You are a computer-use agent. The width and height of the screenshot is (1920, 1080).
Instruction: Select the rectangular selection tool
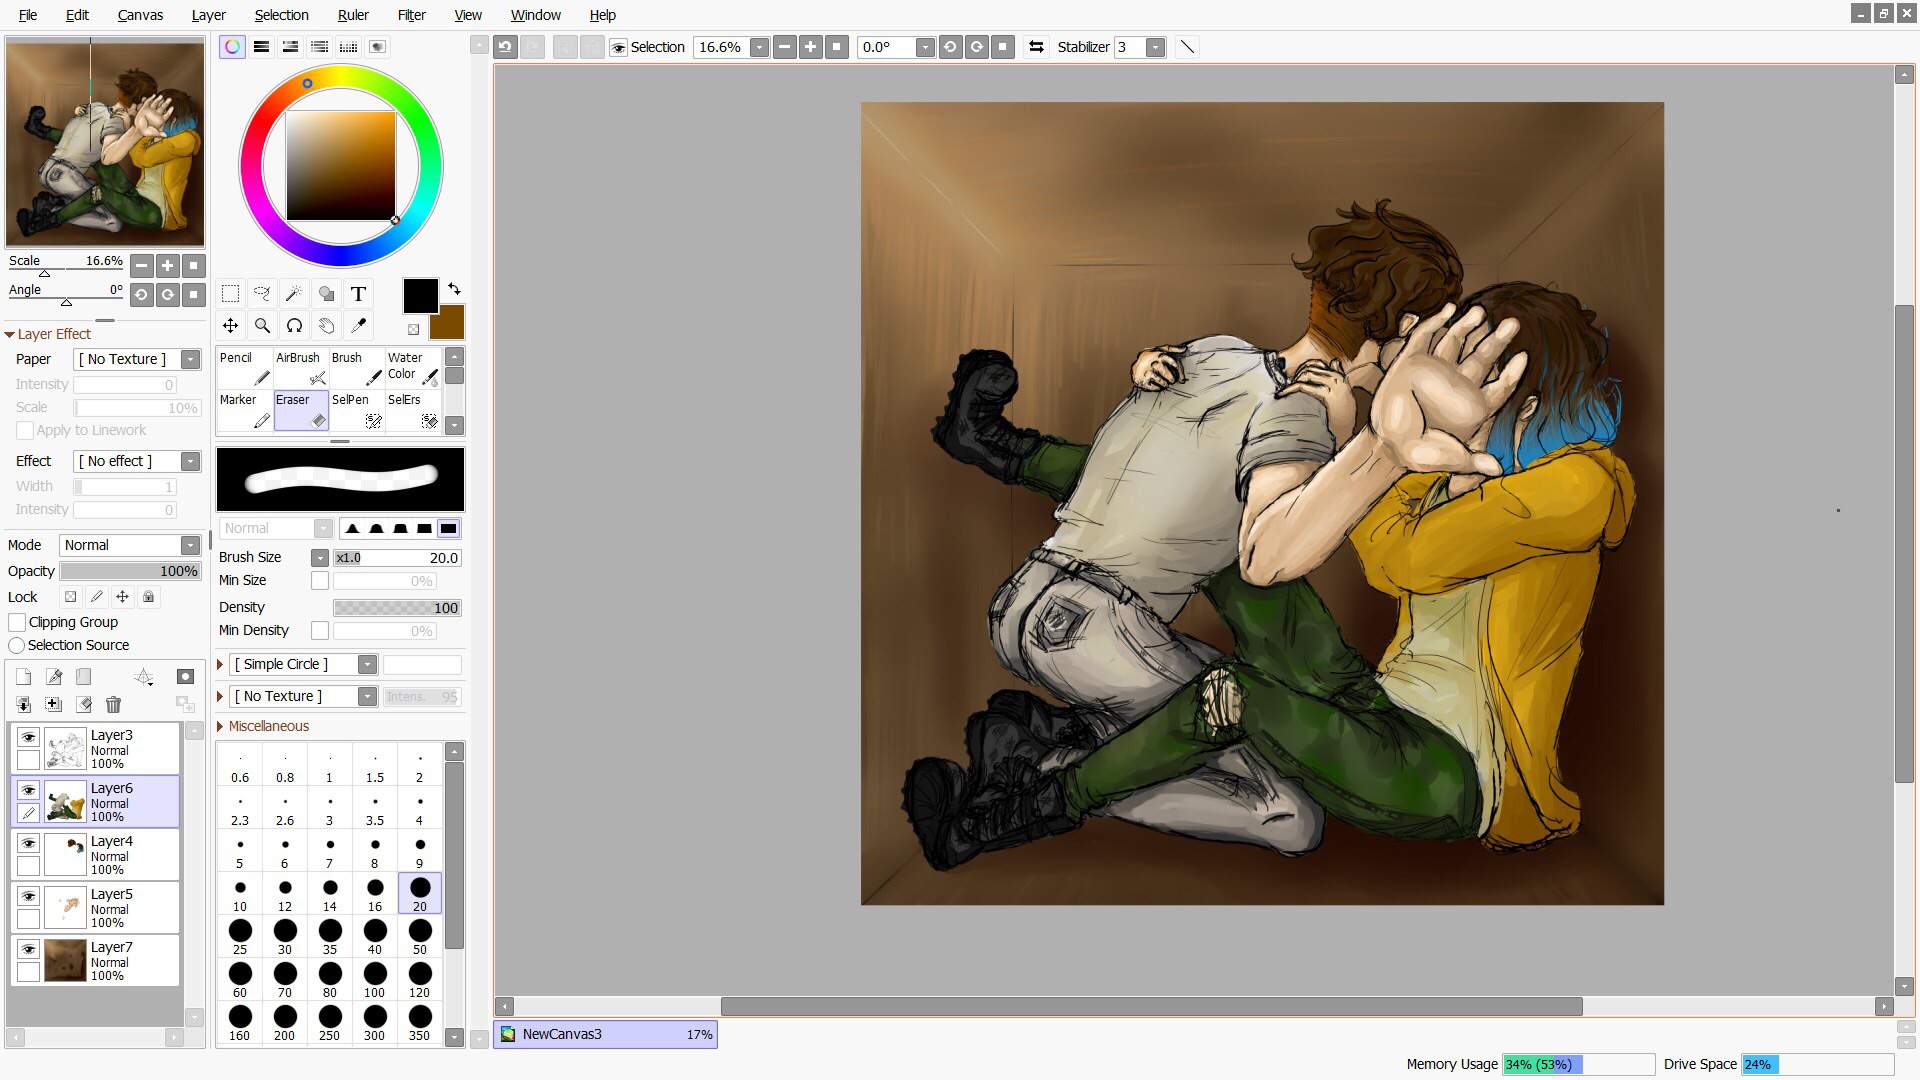tap(230, 294)
